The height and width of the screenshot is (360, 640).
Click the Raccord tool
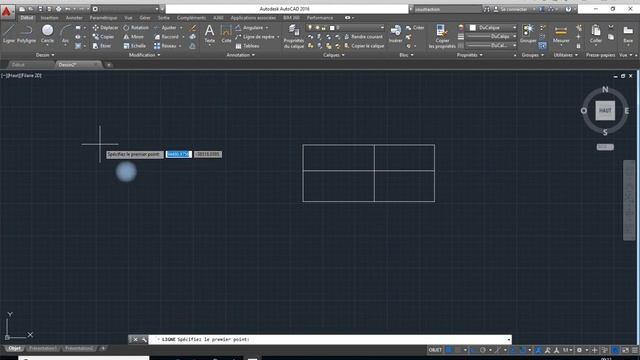167,37
